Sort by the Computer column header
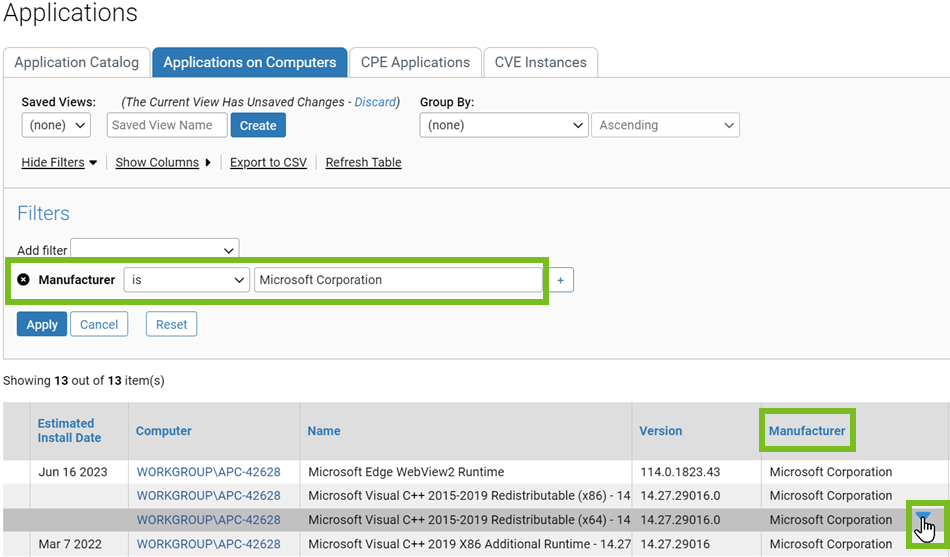950x557 pixels. (164, 431)
